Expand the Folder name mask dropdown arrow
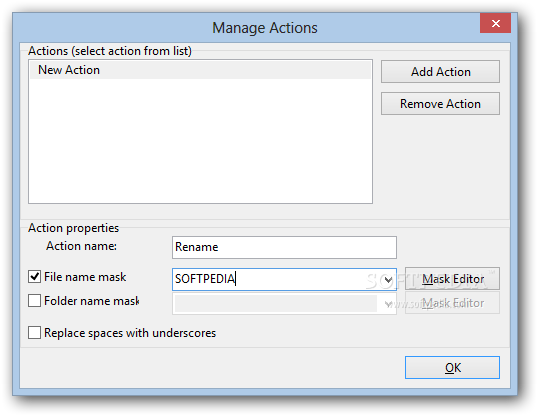 point(388,304)
